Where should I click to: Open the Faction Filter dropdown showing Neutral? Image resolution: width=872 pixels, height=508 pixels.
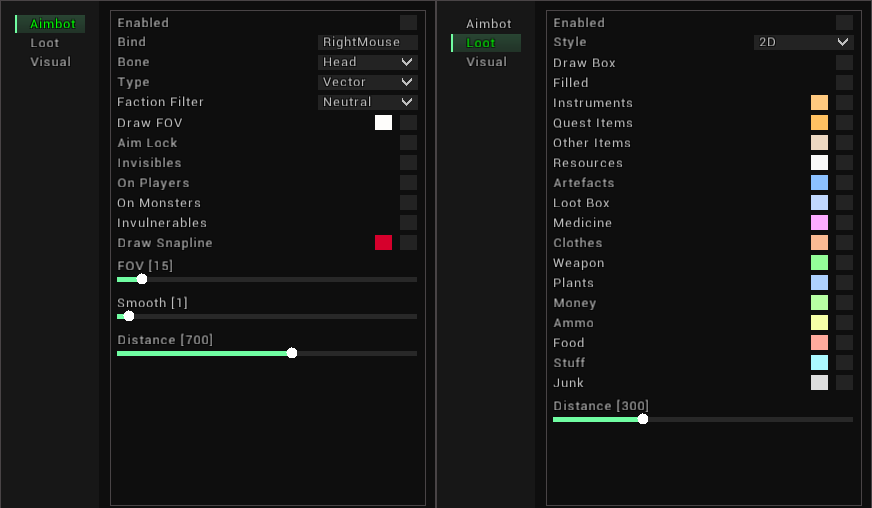[367, 102]
